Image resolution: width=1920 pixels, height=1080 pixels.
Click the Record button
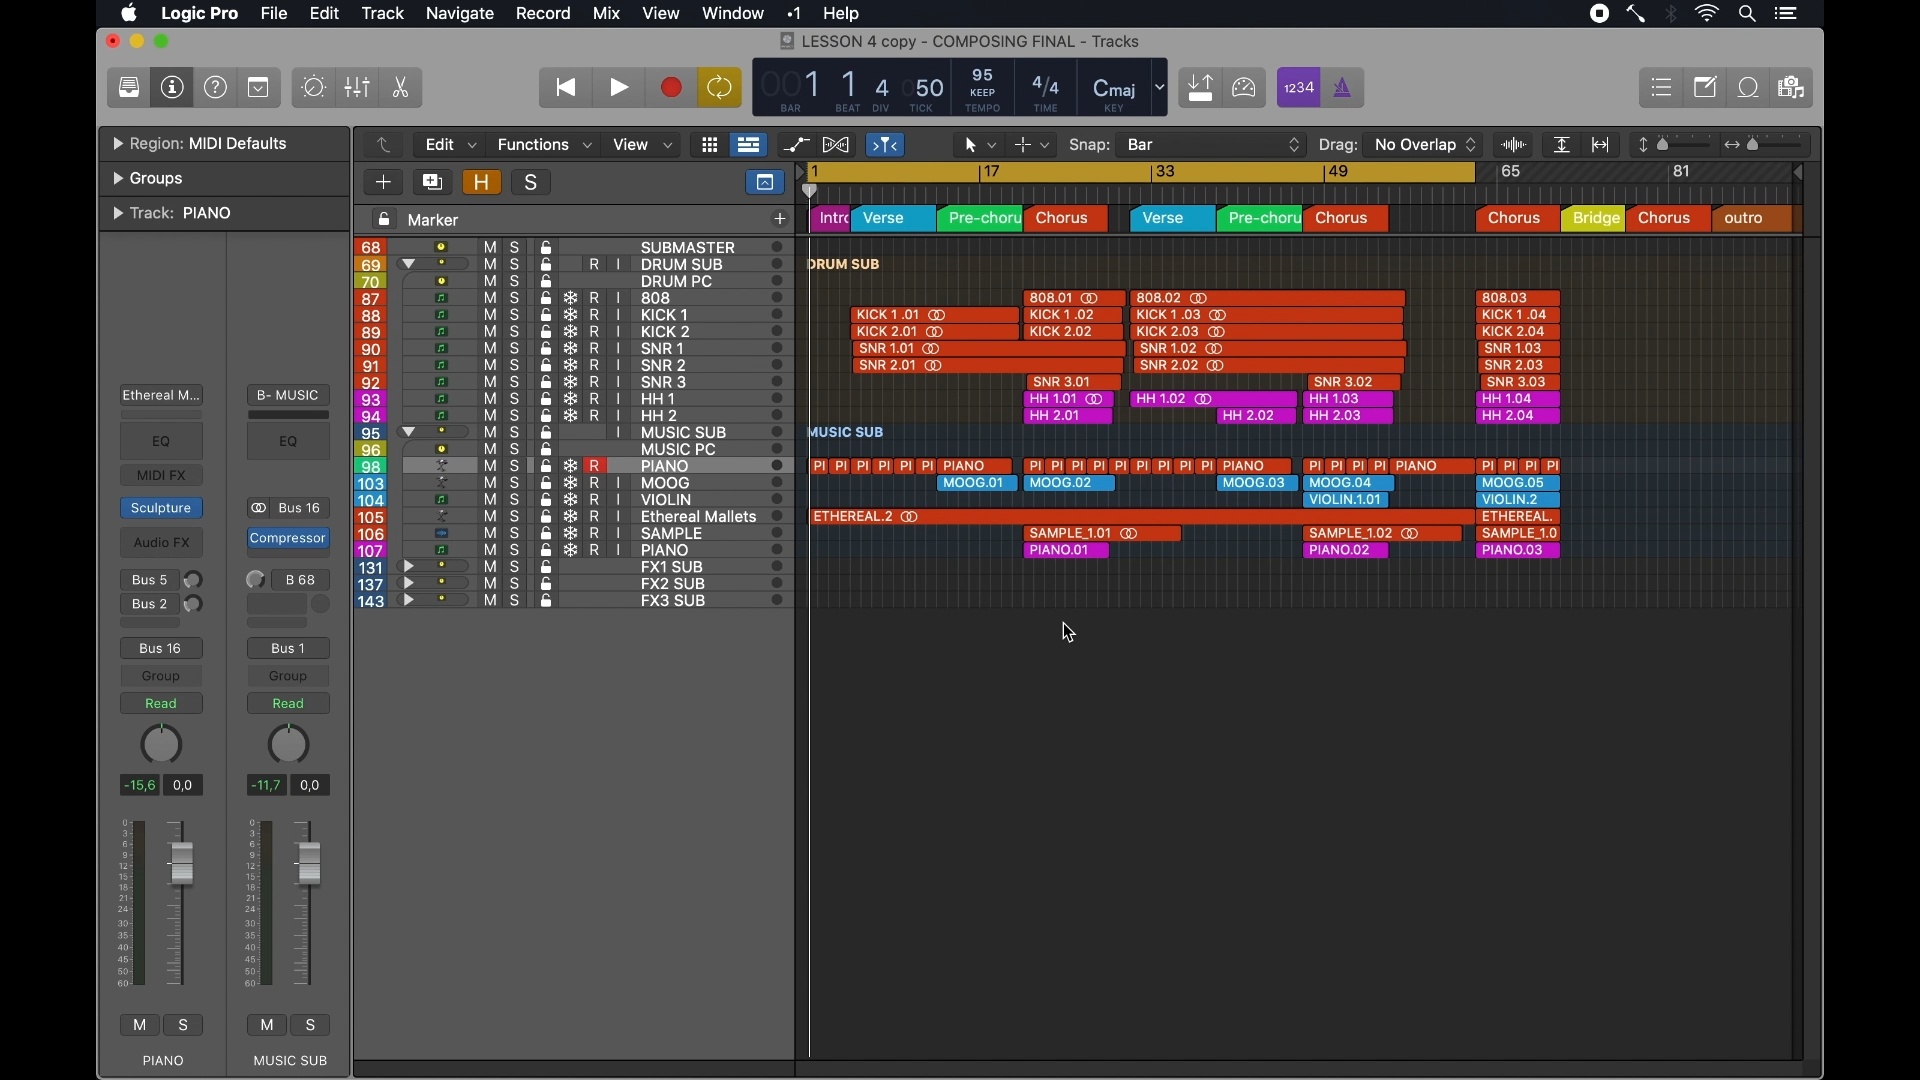(671, 88)
